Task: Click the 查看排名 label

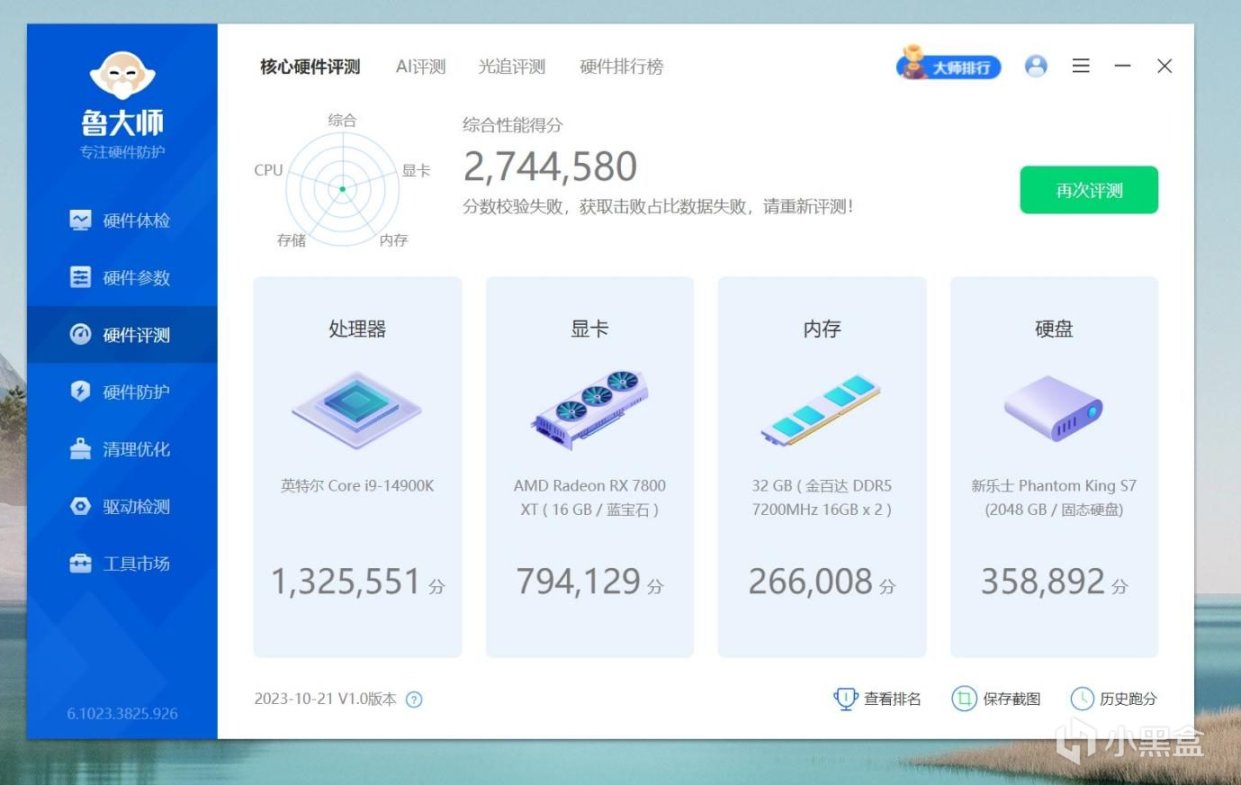Action: point(892,699)
